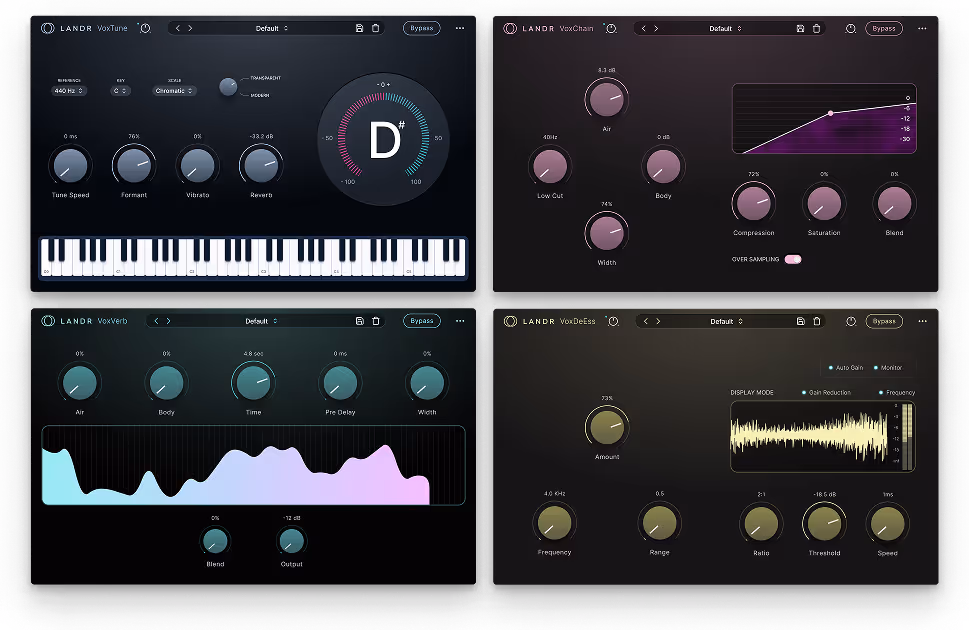Open the three-dot menu in VoxVerb
This screenshot has width=969, height=630.
click(460, 321)
